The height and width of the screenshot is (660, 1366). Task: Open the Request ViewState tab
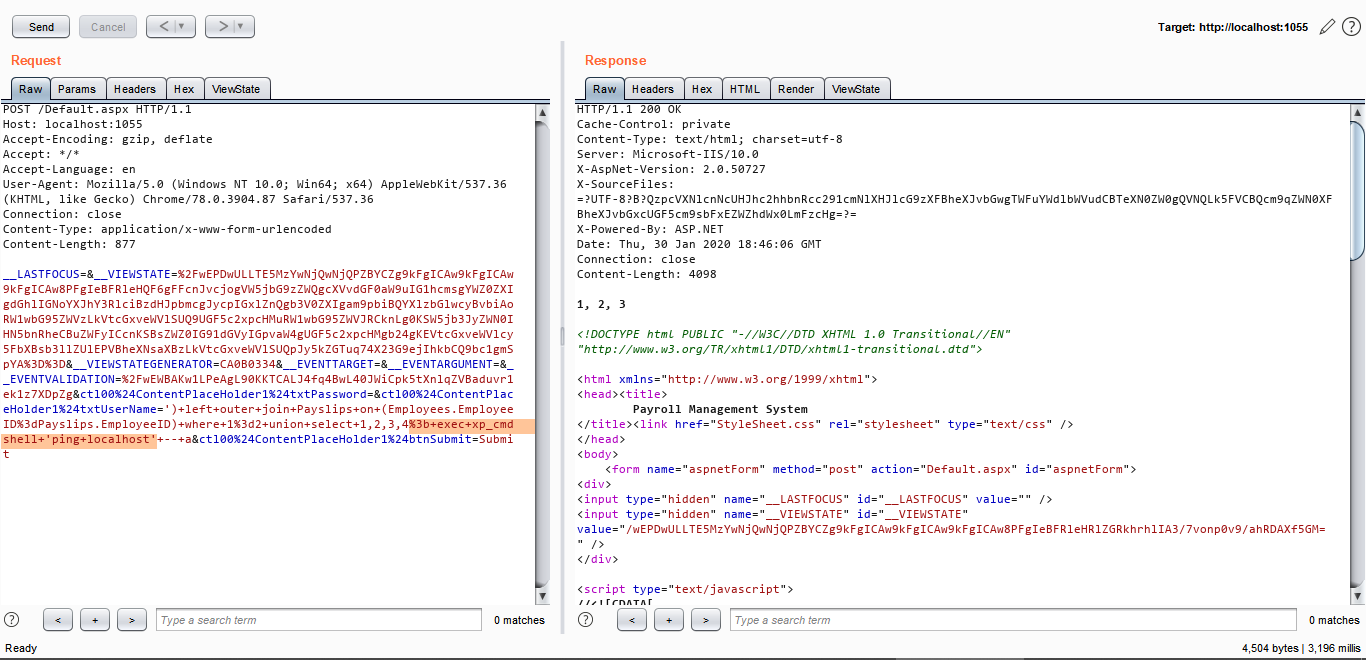(236, 89)
